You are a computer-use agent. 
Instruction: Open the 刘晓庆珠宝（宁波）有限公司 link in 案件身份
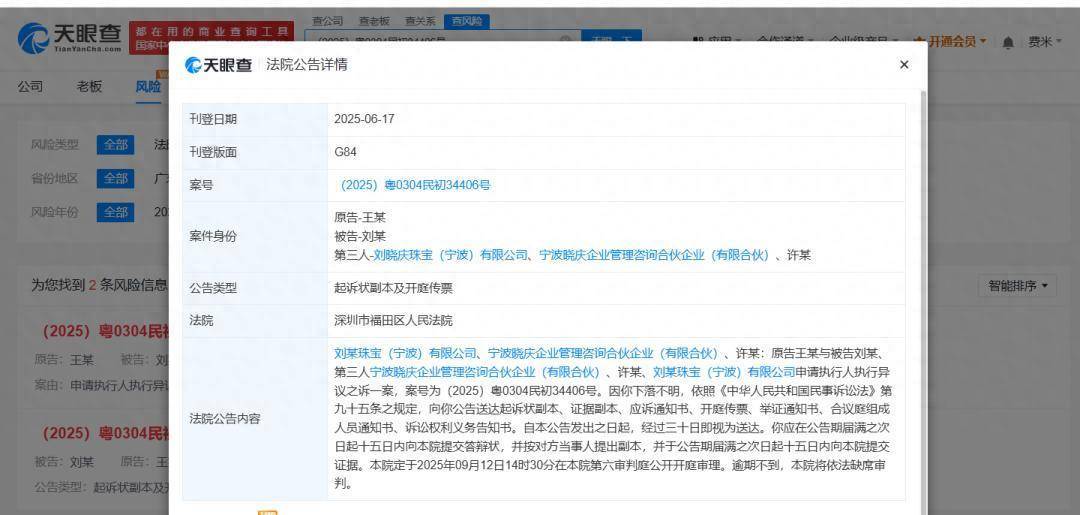(450, 255)
